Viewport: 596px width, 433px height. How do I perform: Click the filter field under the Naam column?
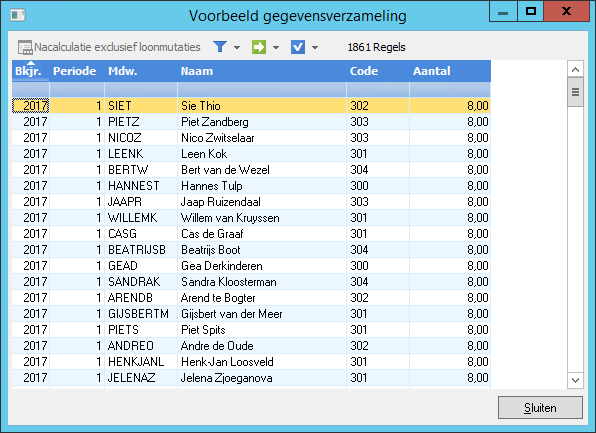262,90
